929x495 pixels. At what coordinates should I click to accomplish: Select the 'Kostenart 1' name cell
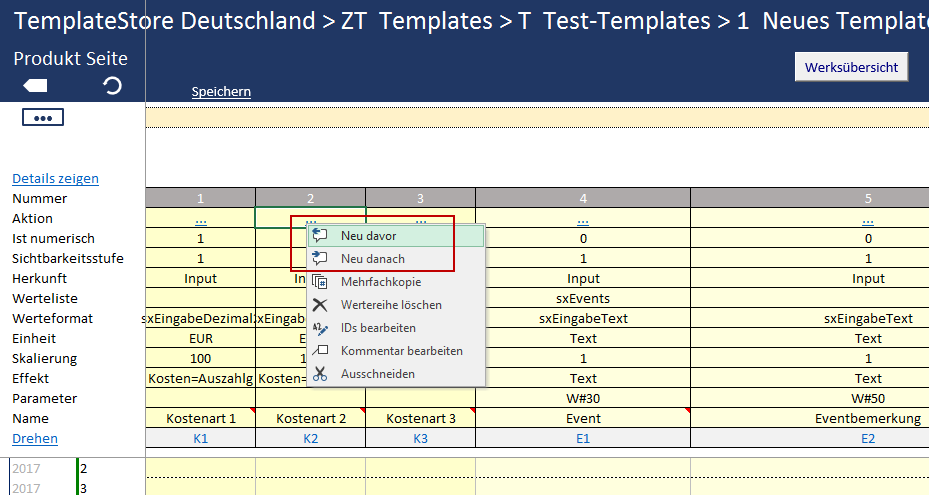[200, 419]
